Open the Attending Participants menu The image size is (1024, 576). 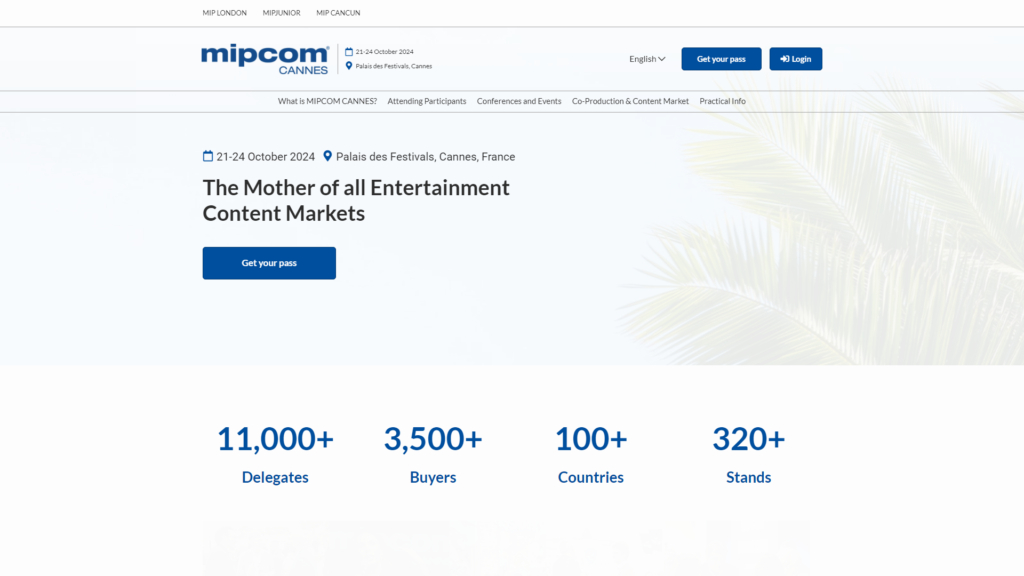click(x=426, y=101)
